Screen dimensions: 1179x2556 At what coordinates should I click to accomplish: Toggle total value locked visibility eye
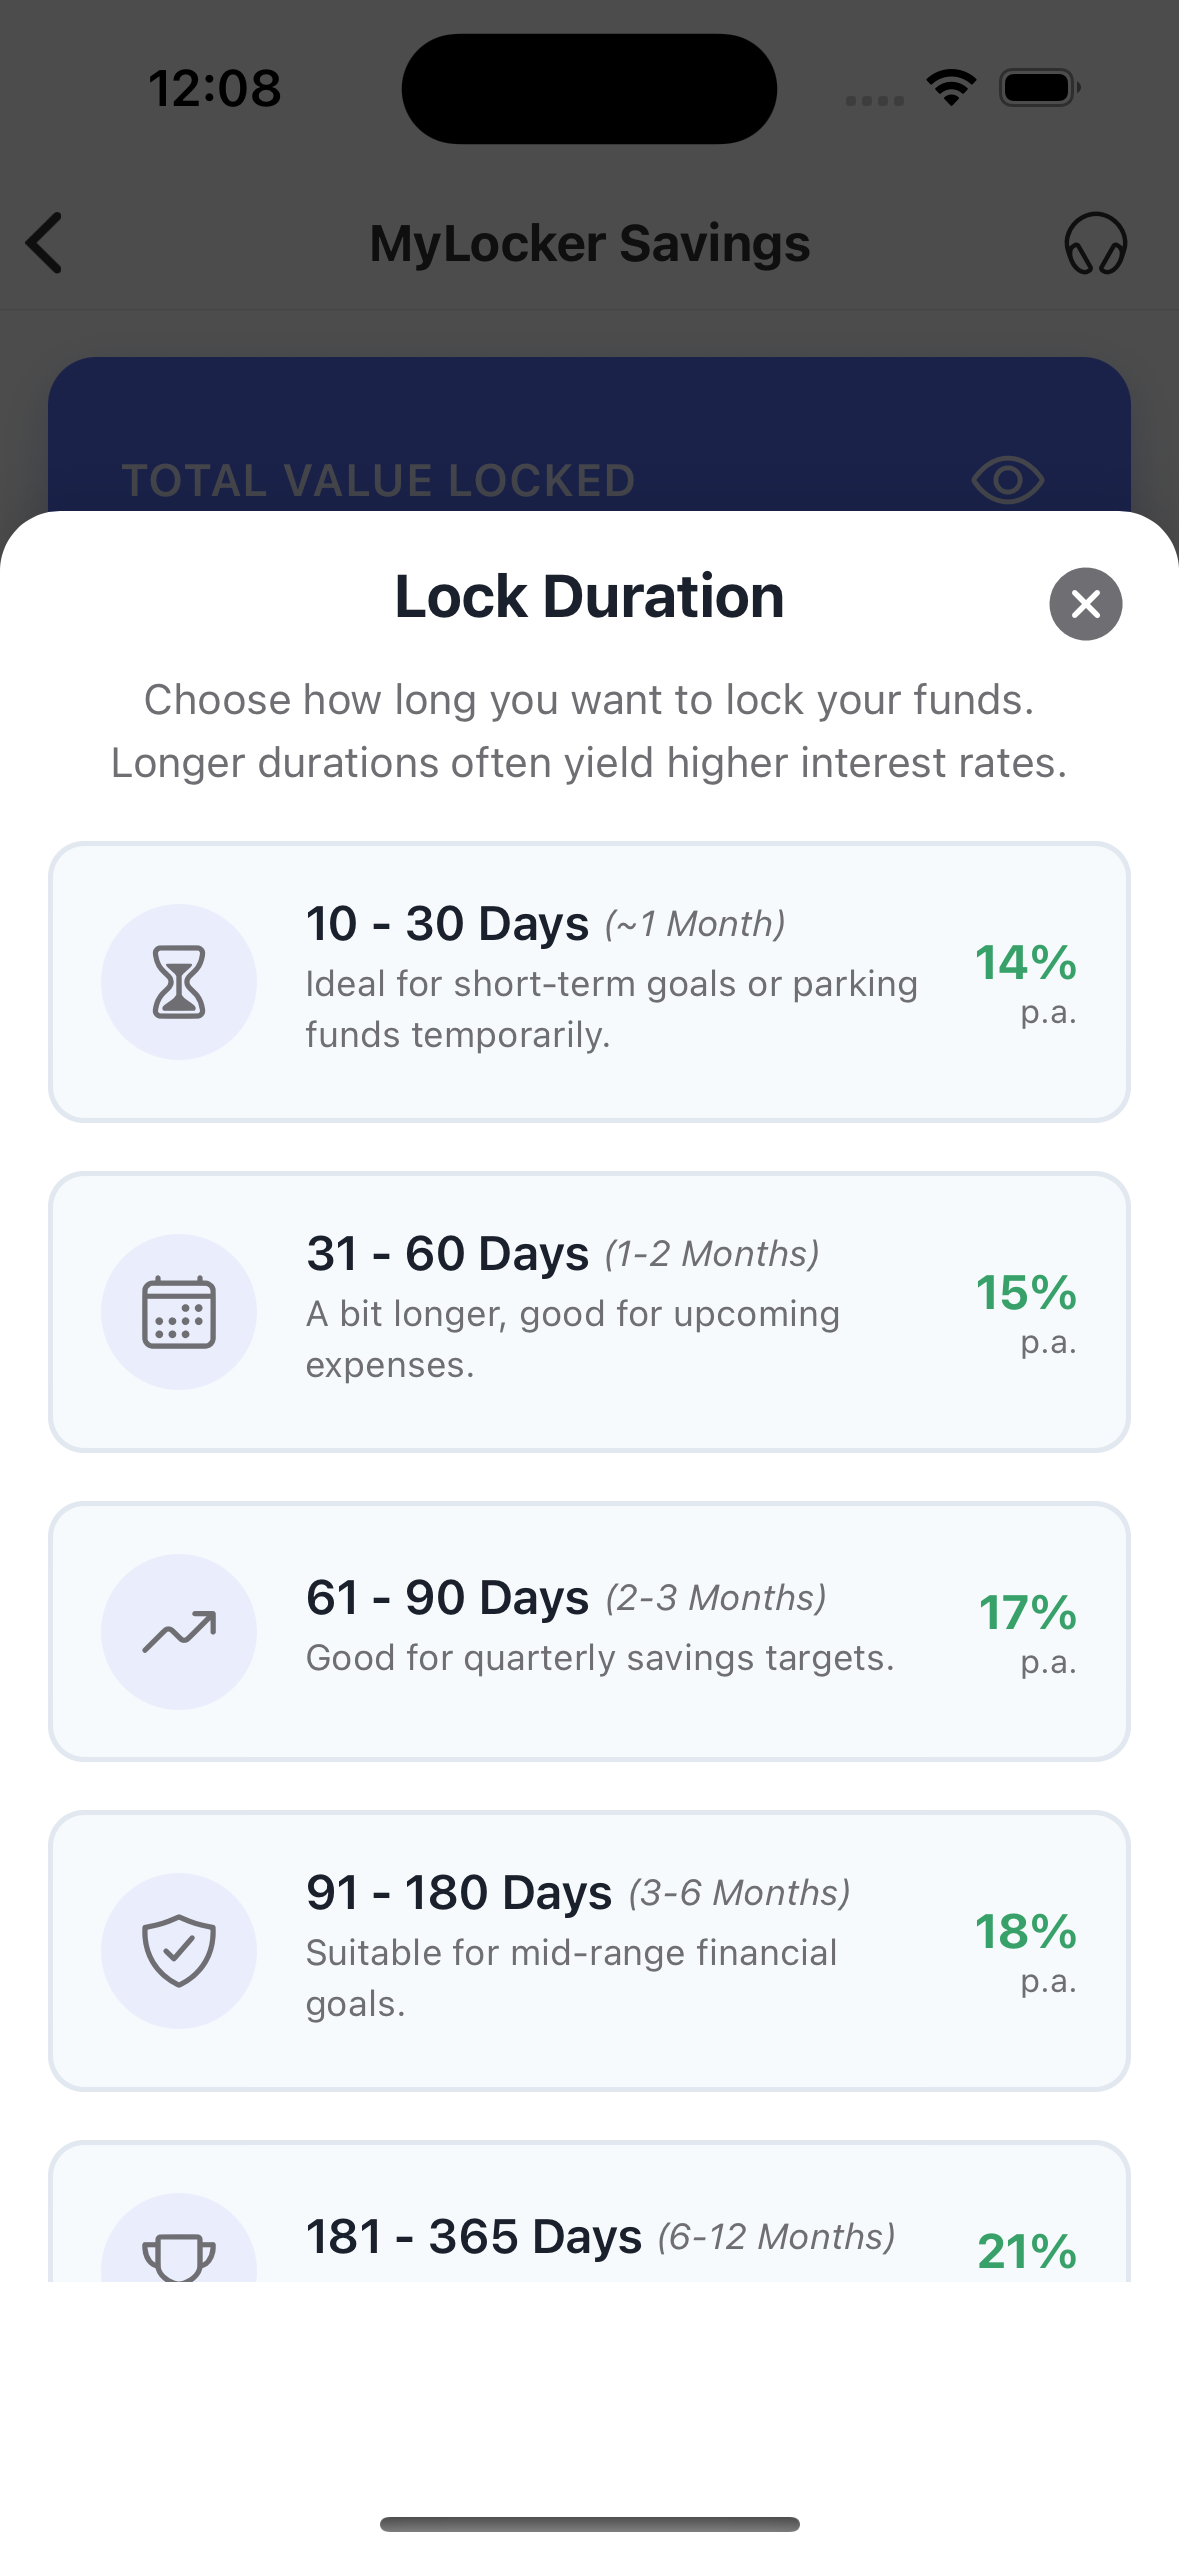point(1007,481)
